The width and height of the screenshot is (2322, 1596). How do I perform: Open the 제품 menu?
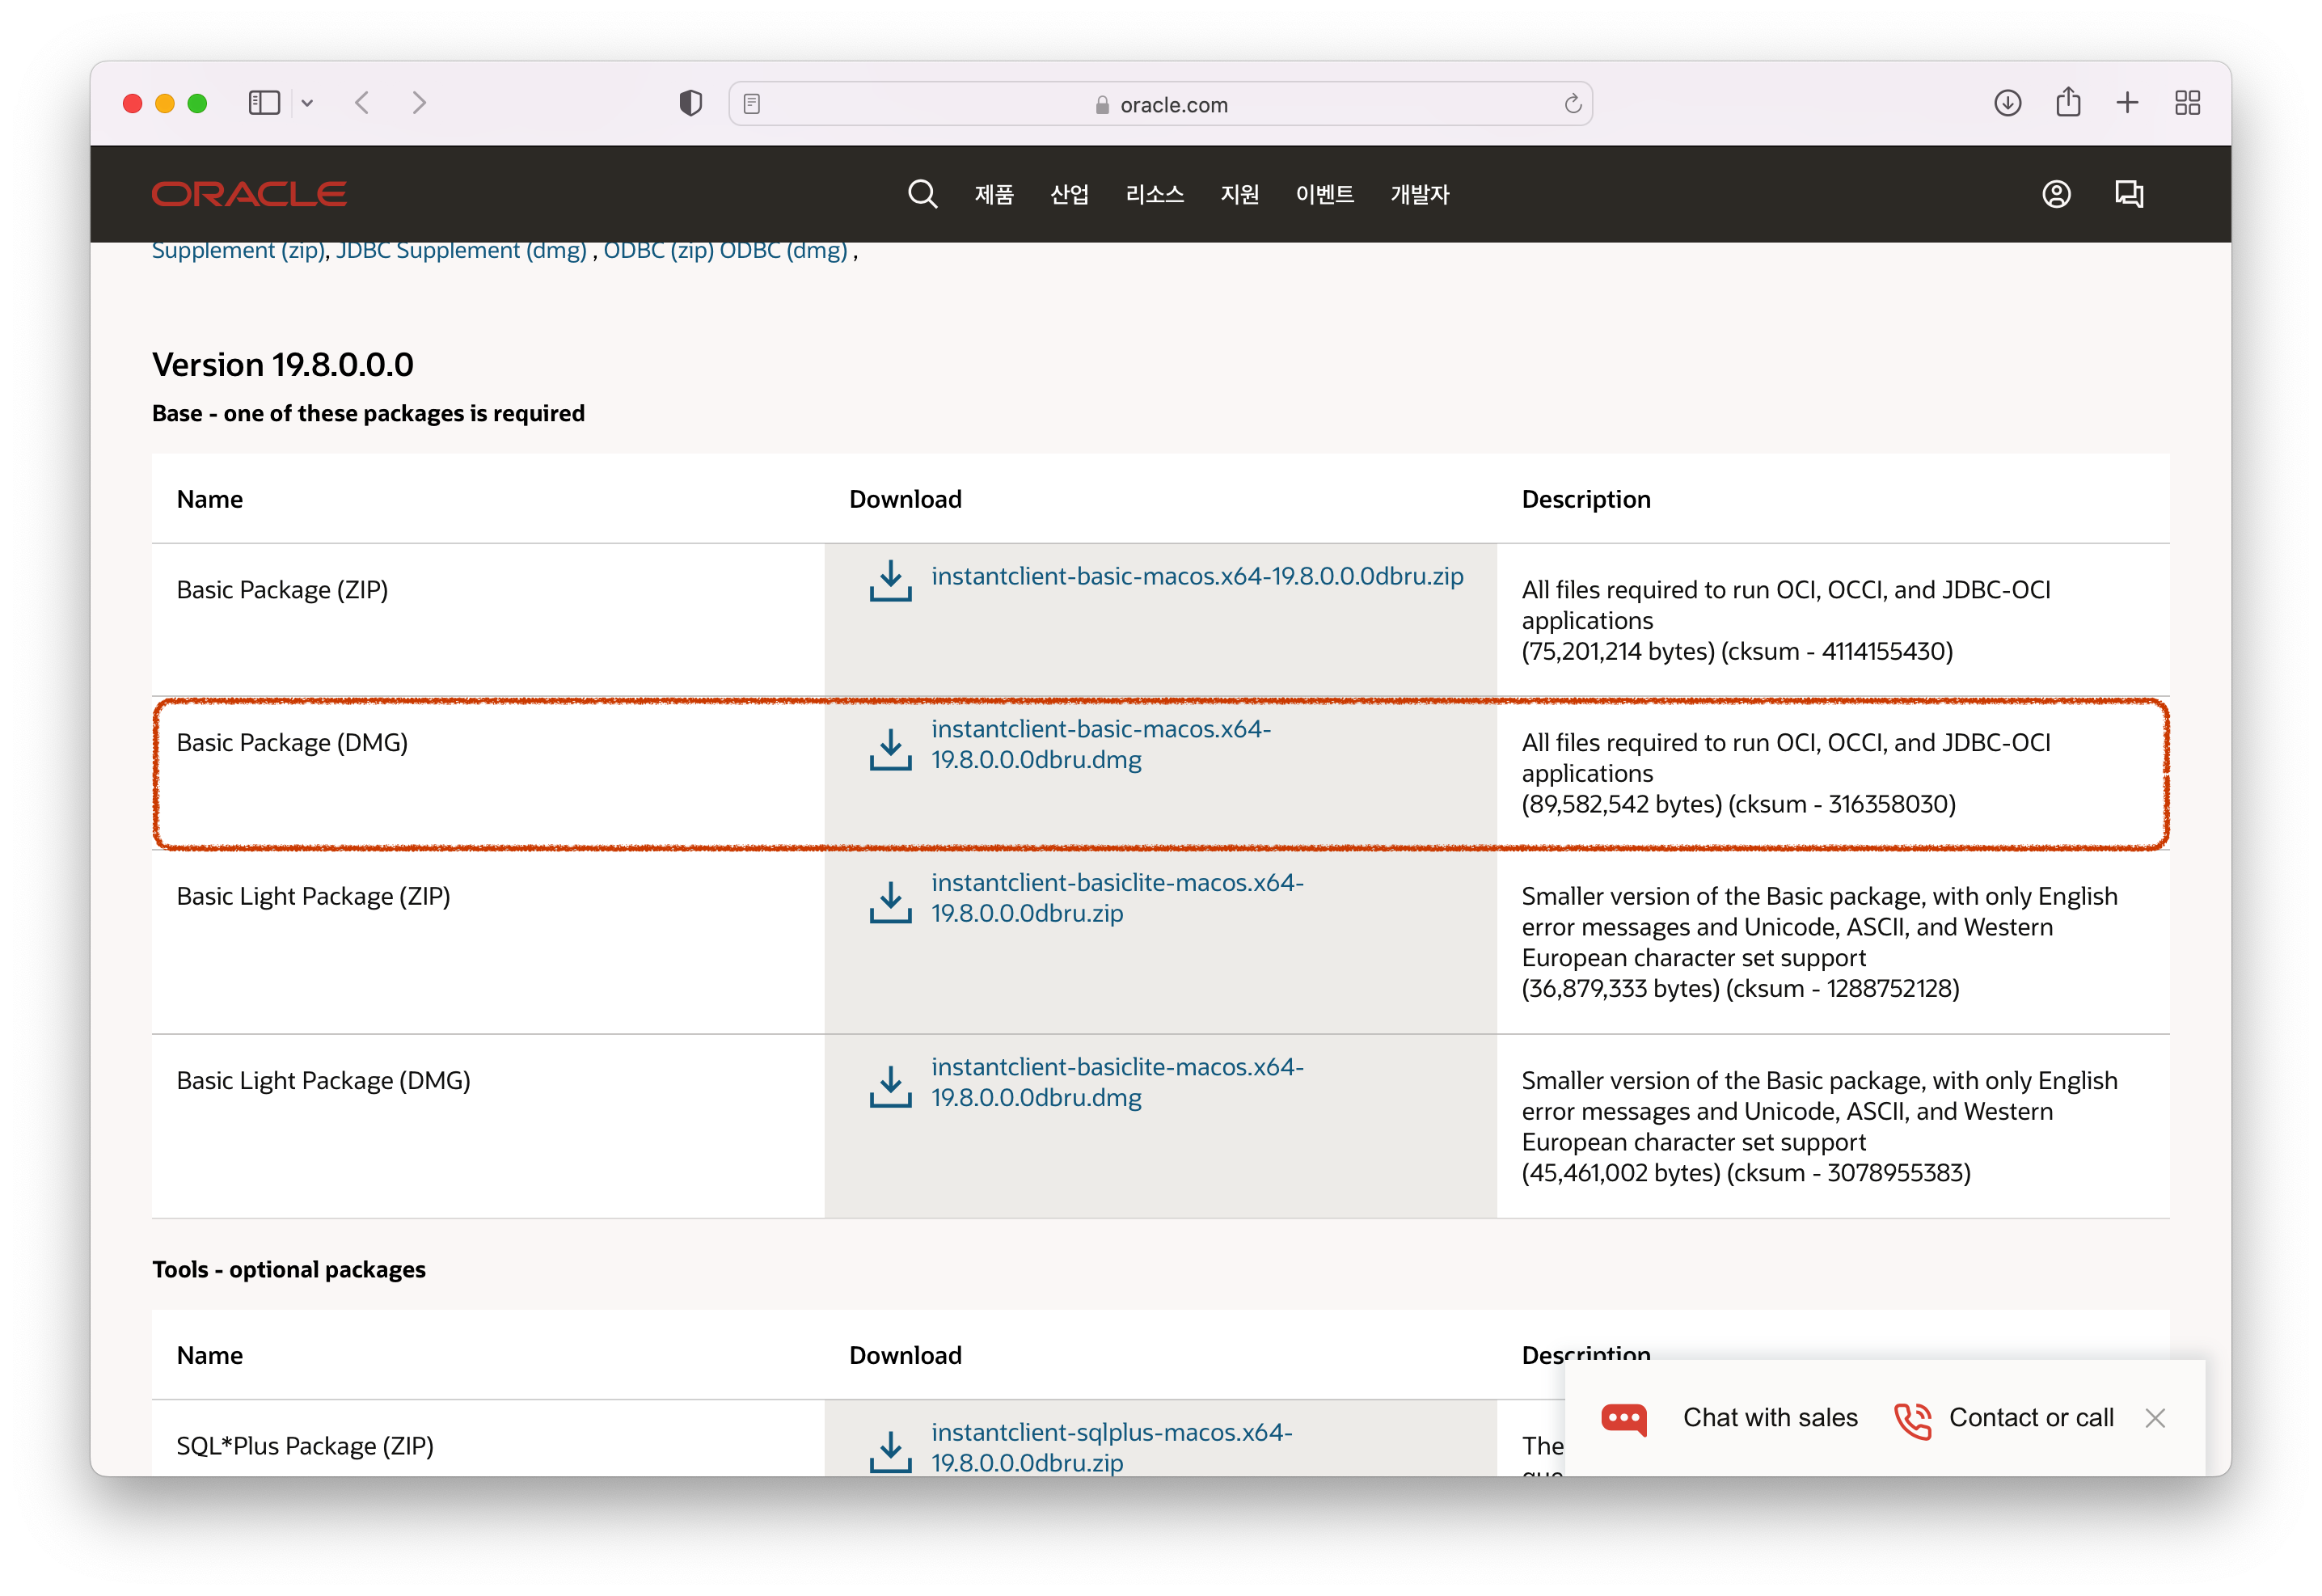(x=994, y=194)
